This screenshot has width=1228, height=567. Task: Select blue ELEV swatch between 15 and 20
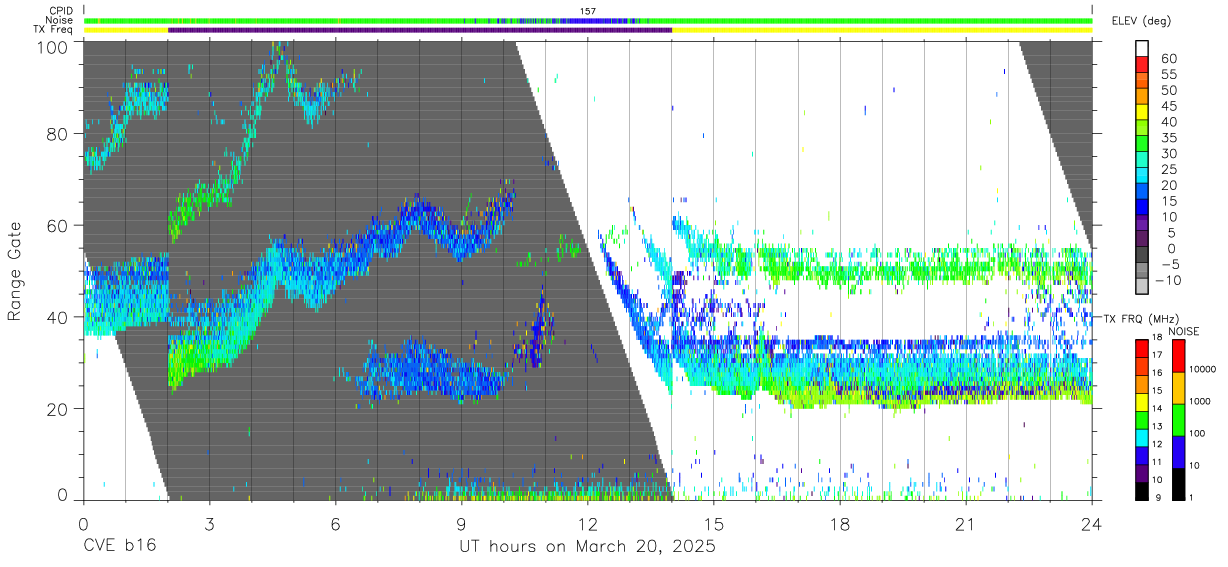1142,192
